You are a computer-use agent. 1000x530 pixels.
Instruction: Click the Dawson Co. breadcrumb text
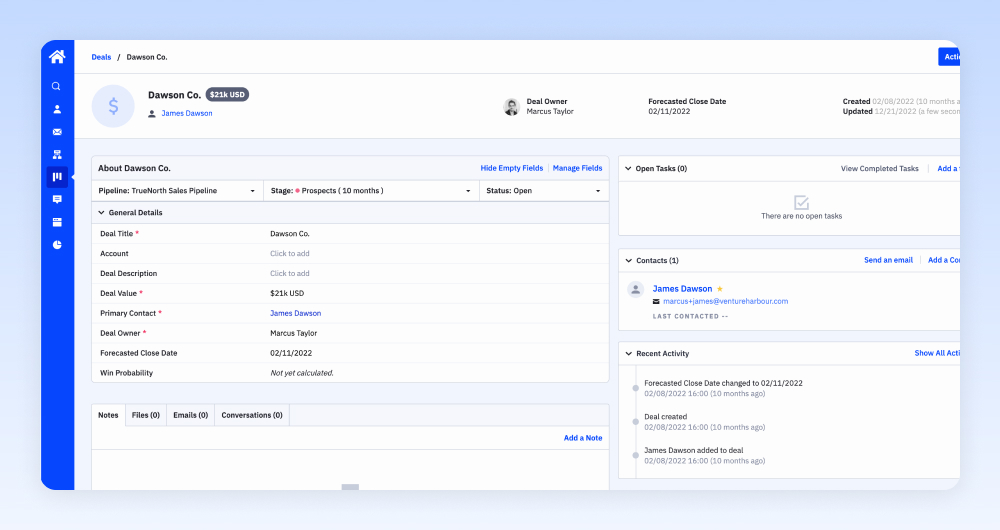(x=147, y=57)
